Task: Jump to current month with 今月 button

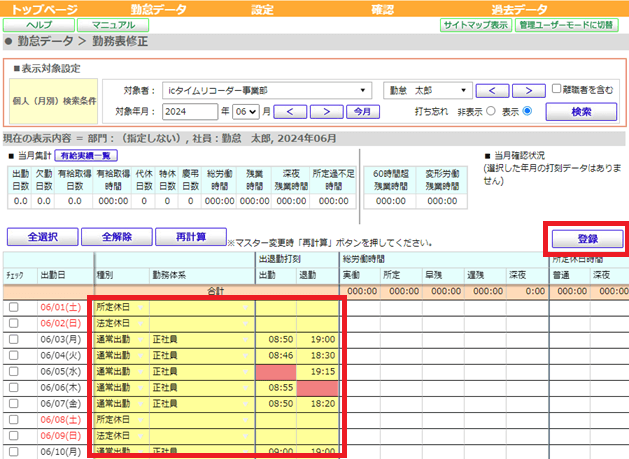Action: tap(363, 112)
